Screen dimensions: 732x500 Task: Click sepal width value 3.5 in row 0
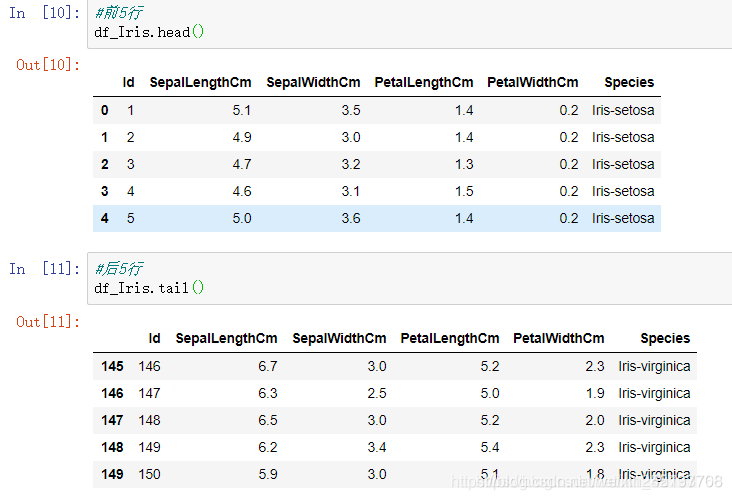351,110
